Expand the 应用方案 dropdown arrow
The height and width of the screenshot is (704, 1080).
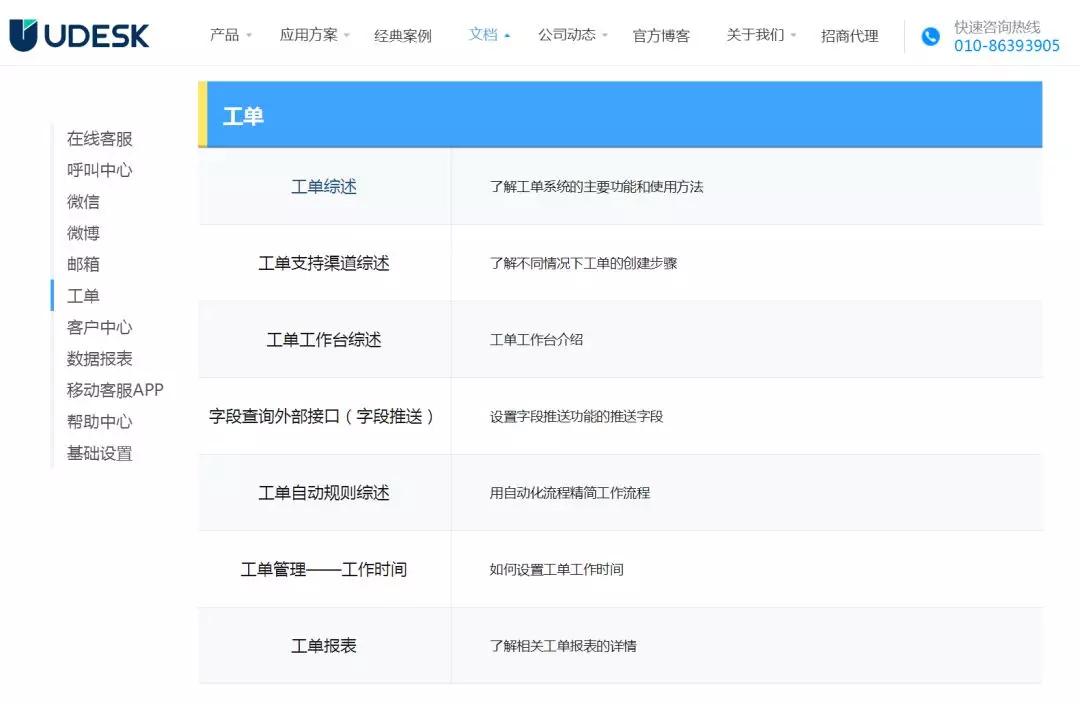click(347, 35)
